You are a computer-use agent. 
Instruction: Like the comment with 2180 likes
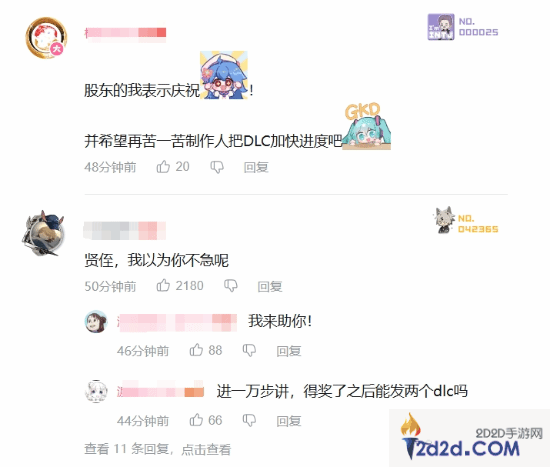point(163,285)
